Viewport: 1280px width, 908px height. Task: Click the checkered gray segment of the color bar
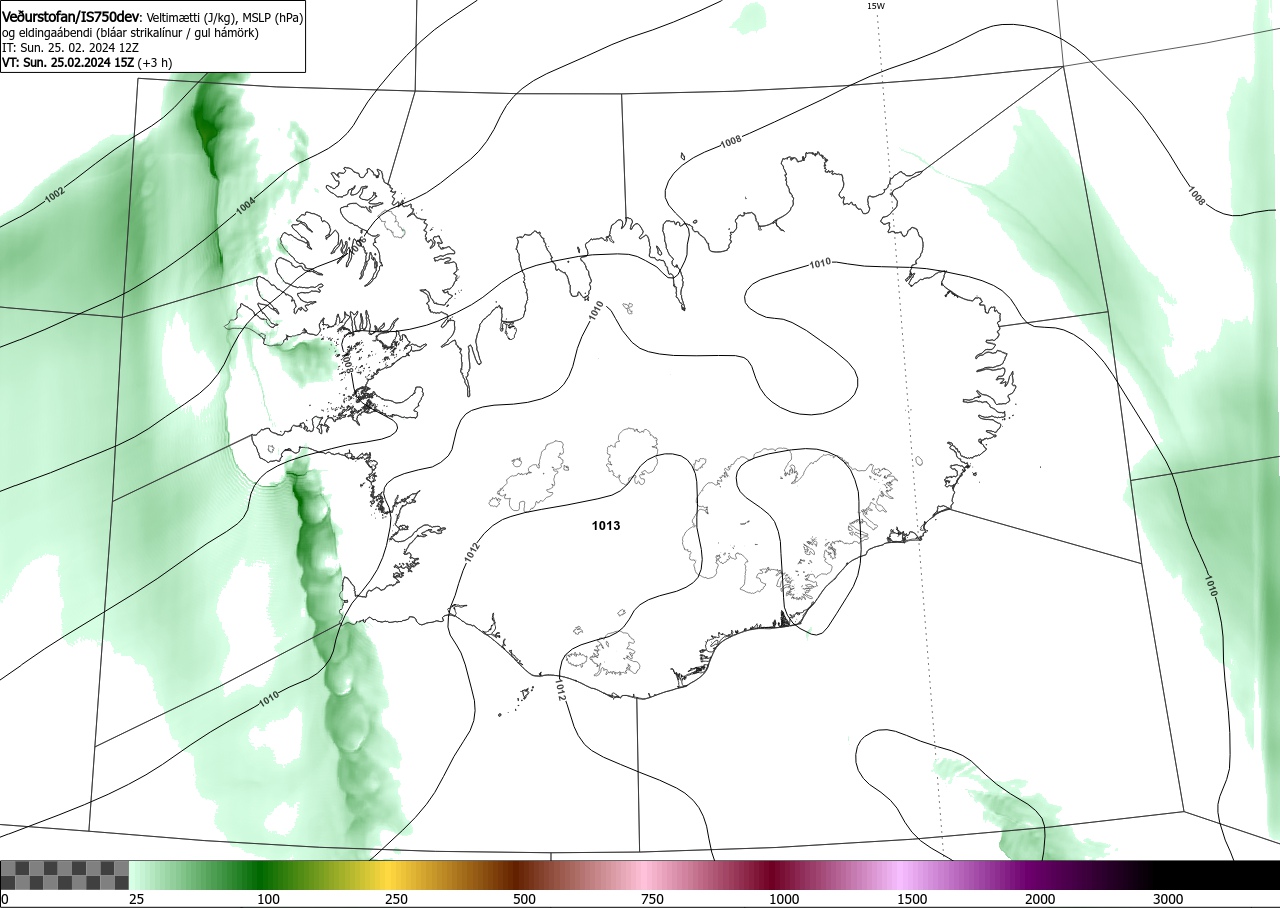[x=64, y=875]
